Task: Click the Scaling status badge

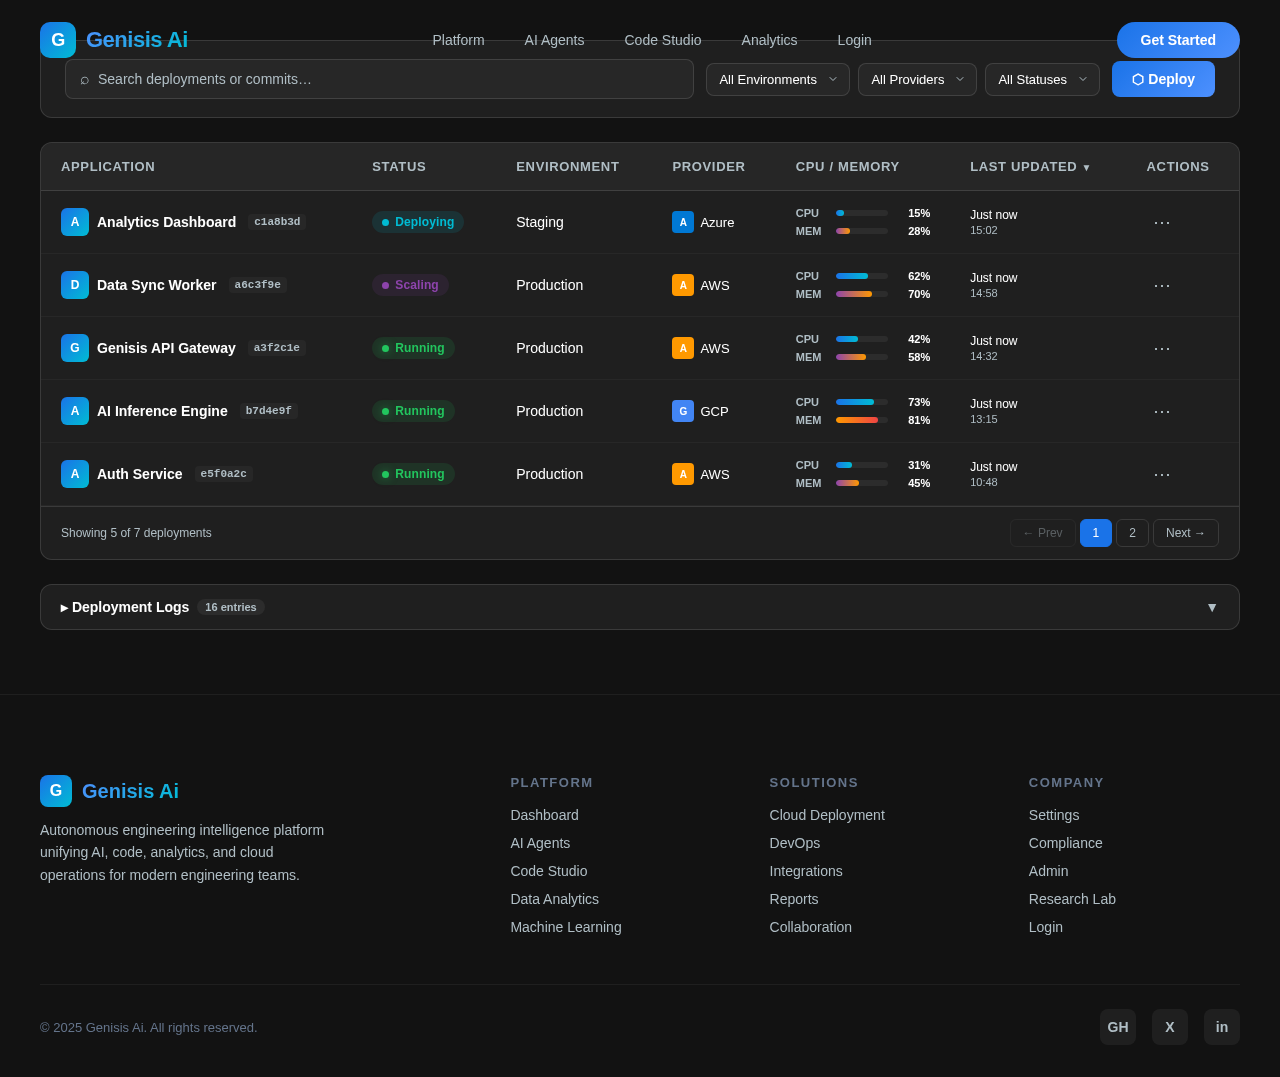Action: coord(410,285)
